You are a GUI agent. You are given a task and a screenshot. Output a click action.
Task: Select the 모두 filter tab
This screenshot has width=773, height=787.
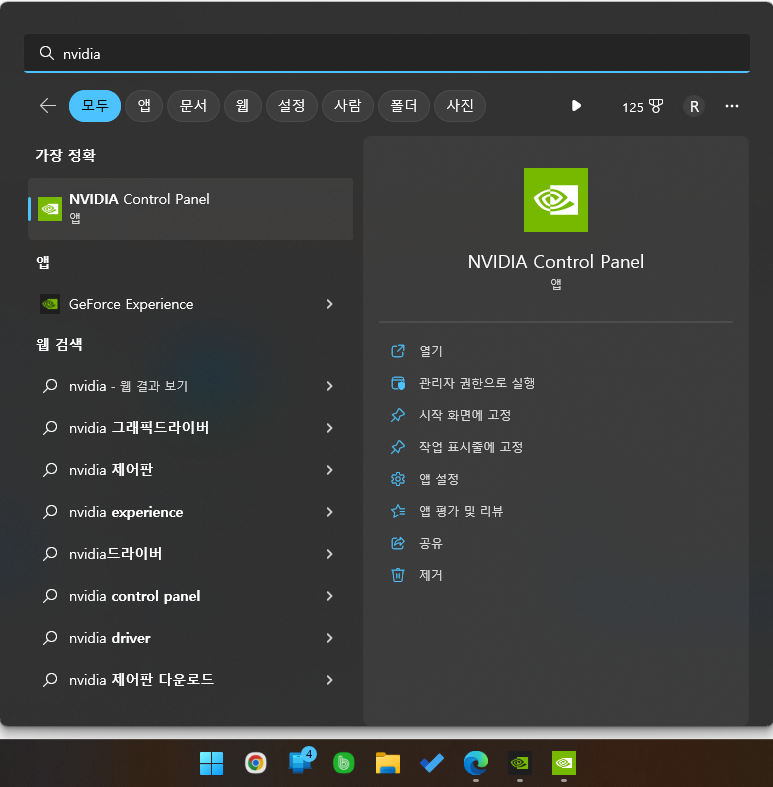coord(95,106)
